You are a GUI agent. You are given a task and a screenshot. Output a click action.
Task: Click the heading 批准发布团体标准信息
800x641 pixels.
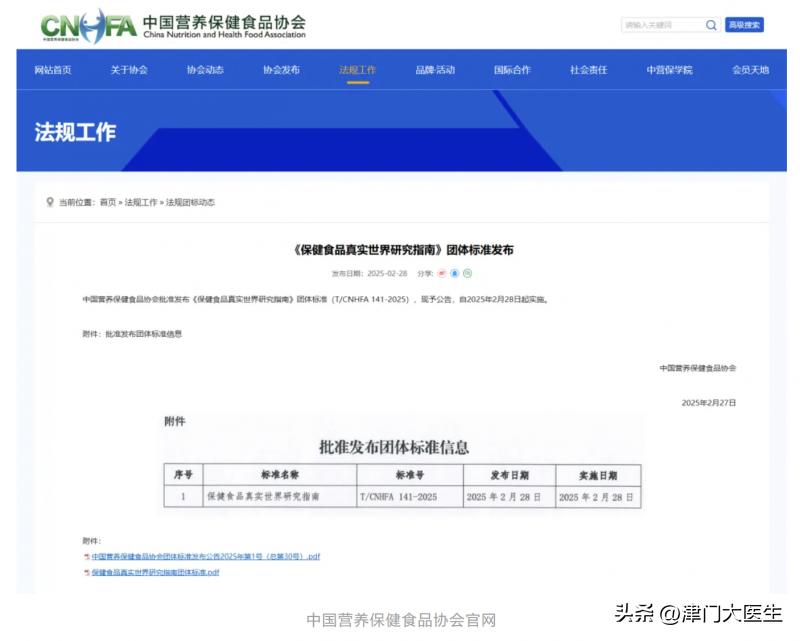[x=394, y=447]
